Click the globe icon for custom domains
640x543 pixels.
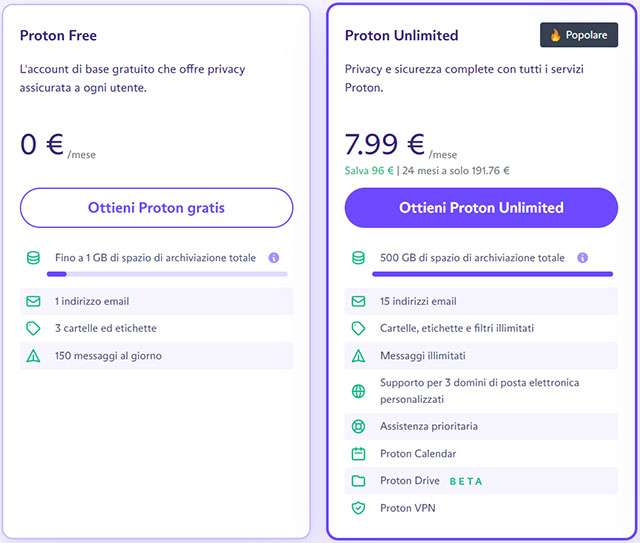pyautogui.click(x=358, y=390)
